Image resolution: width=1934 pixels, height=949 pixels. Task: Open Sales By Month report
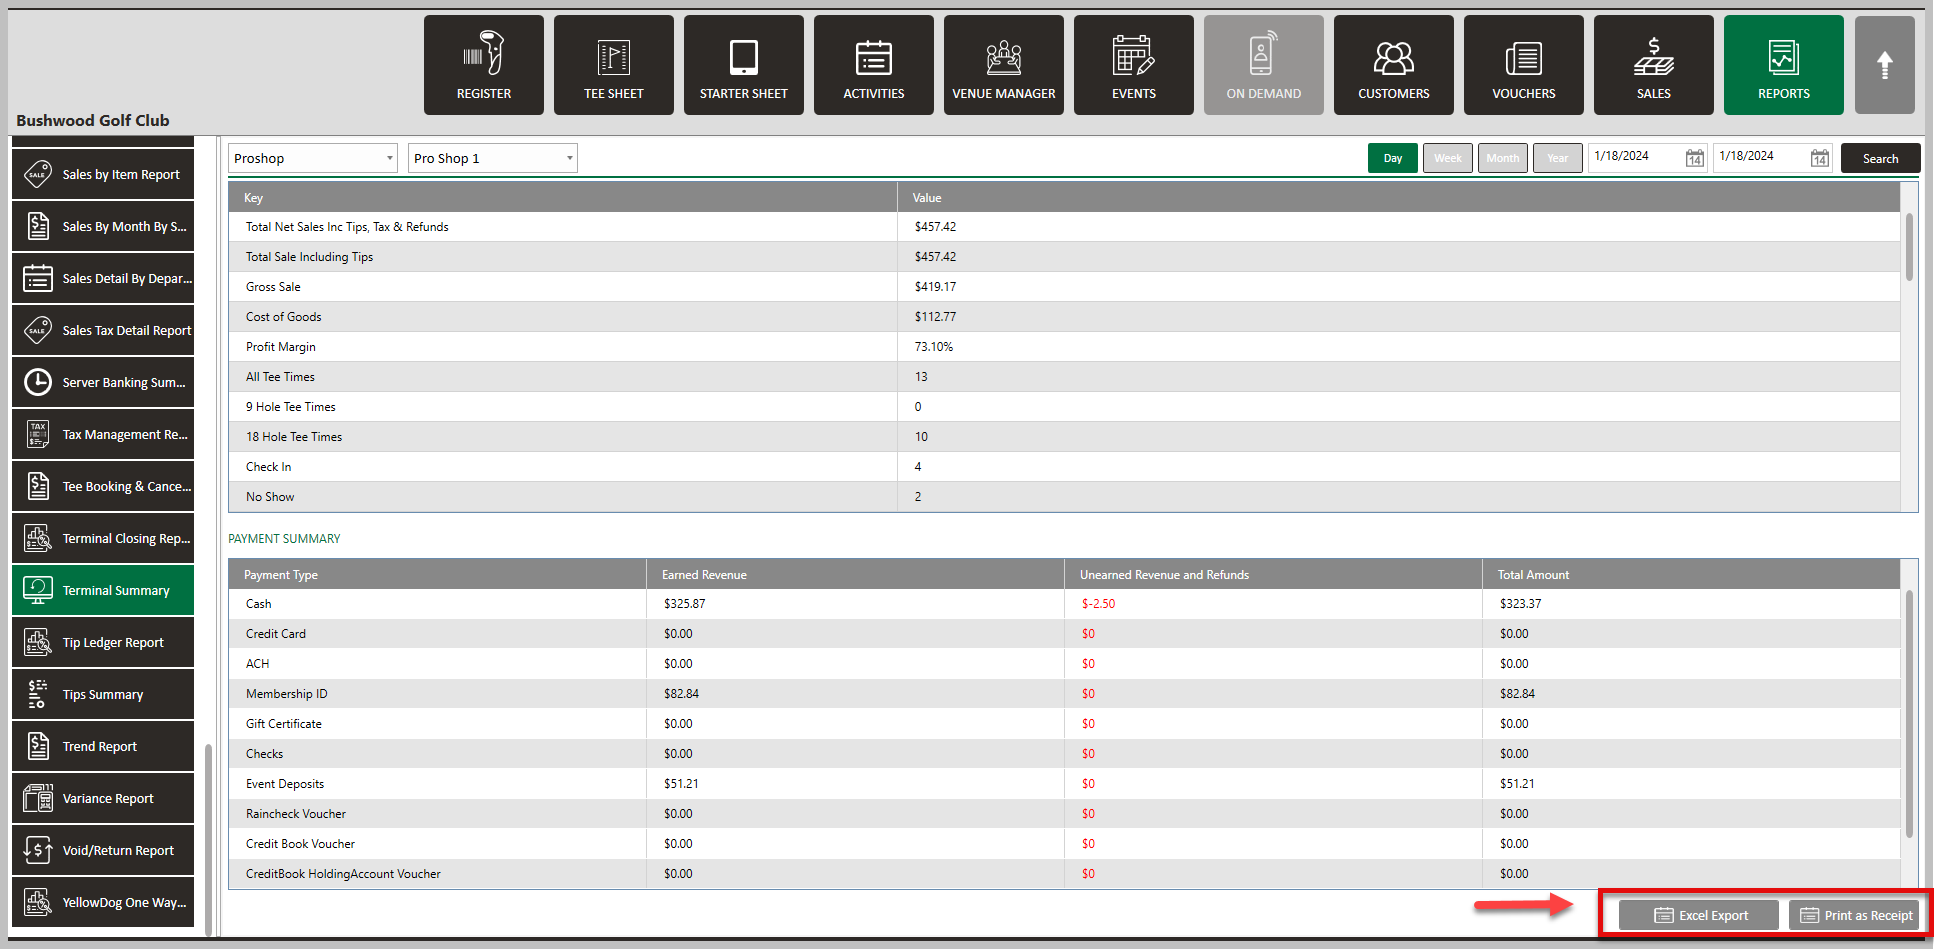(x=103, y=226)
